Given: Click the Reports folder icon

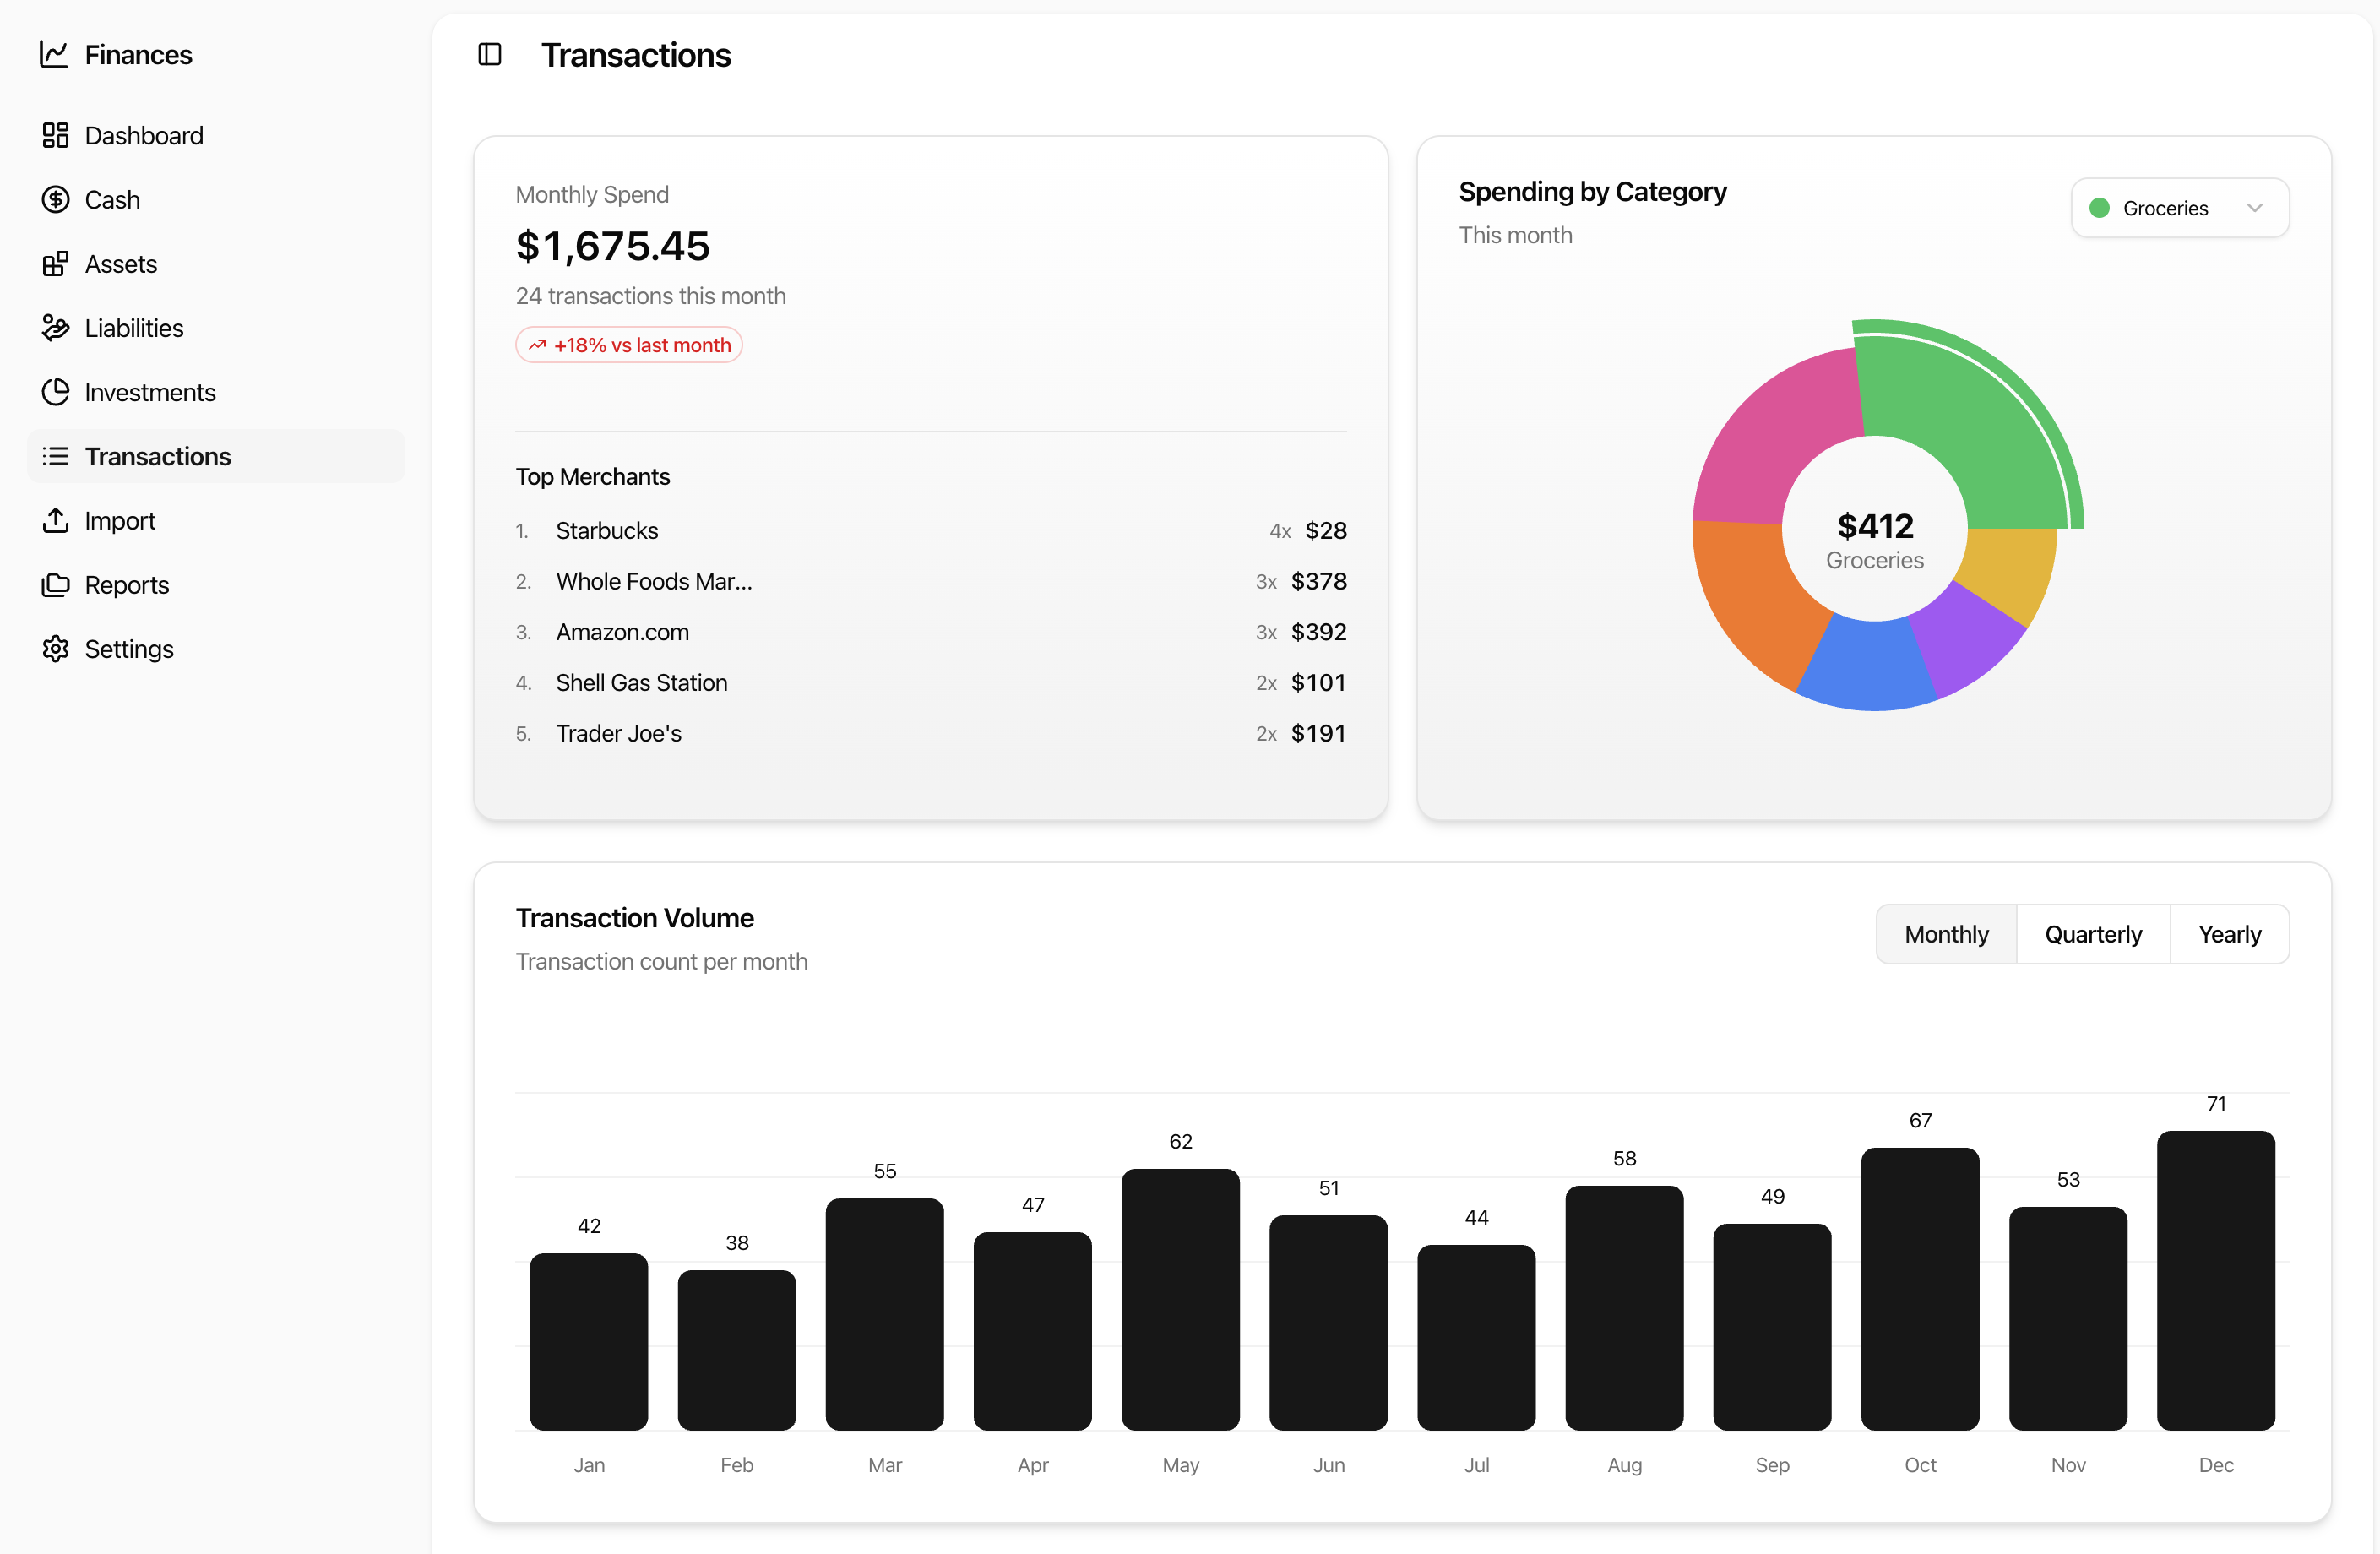Looking at the screenshot, I should [57, 584].
